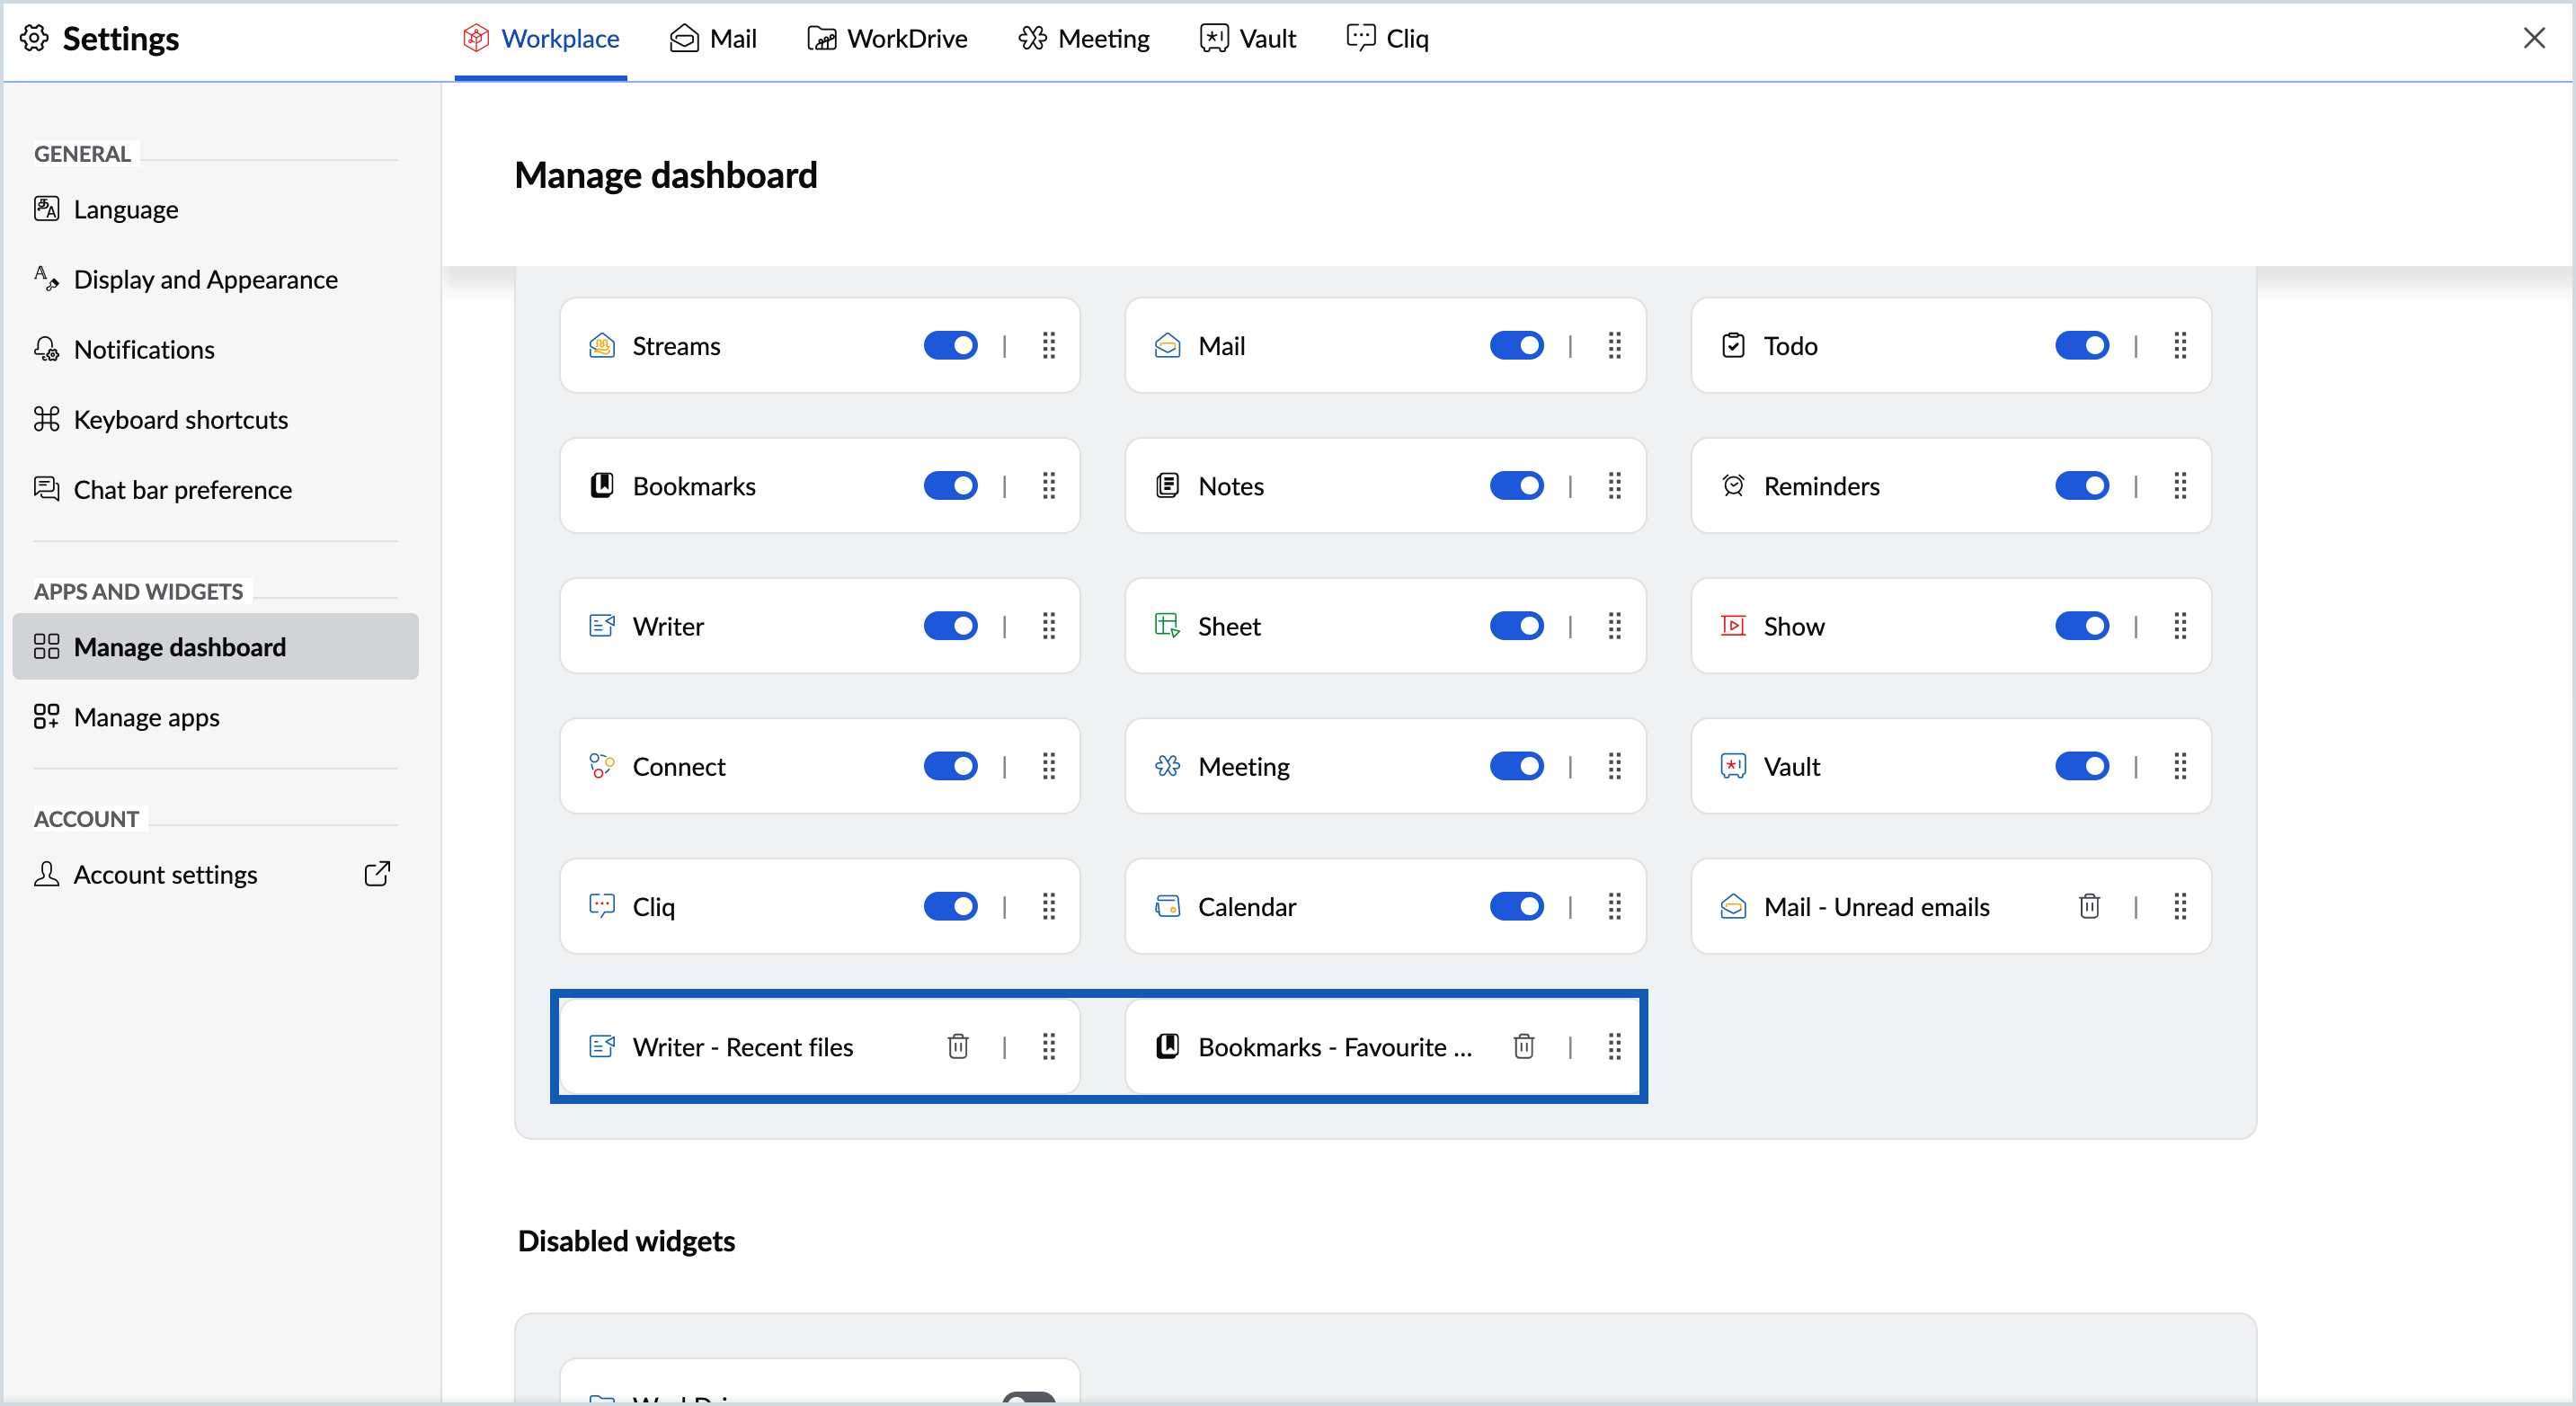The width and height of the screenshot is (2576, 1406).
Task: Click the drag handle for Todo widget
Action: tap(2180, 346)
